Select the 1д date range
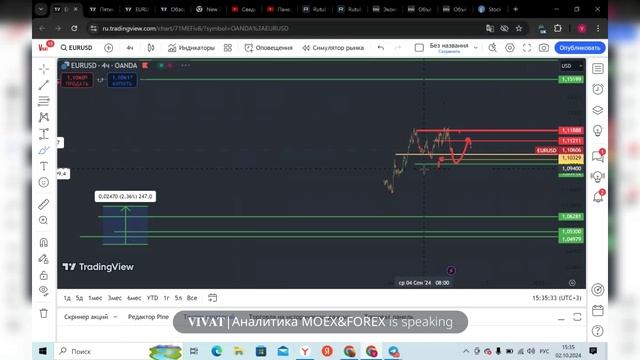640x360 pixels. click(x=67, y=298)
